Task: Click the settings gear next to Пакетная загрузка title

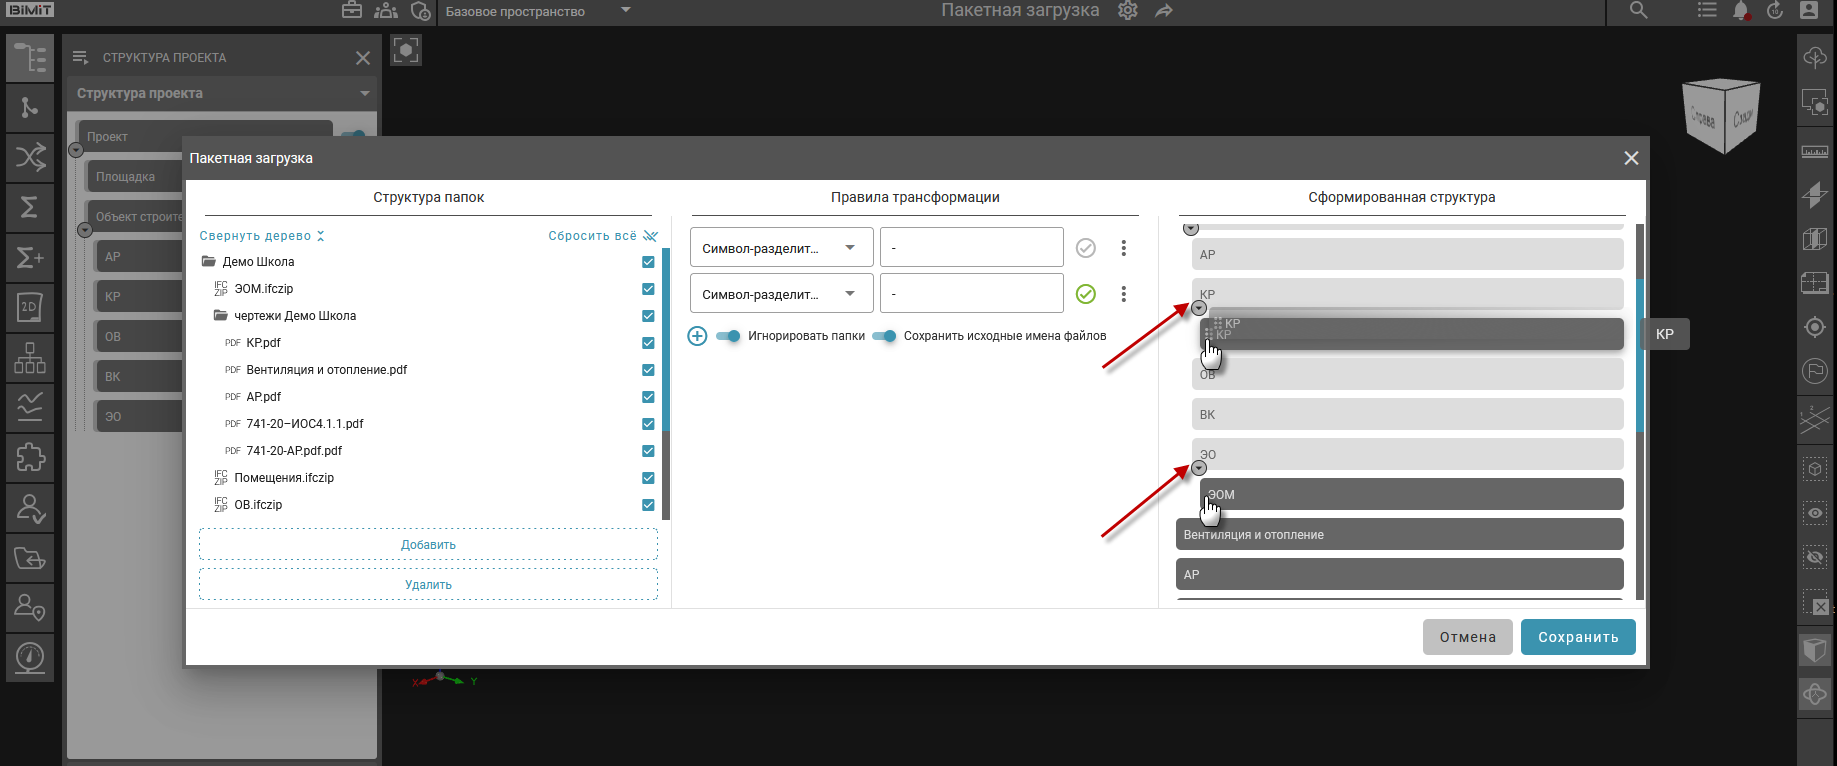Action: tap(1128, 11)
